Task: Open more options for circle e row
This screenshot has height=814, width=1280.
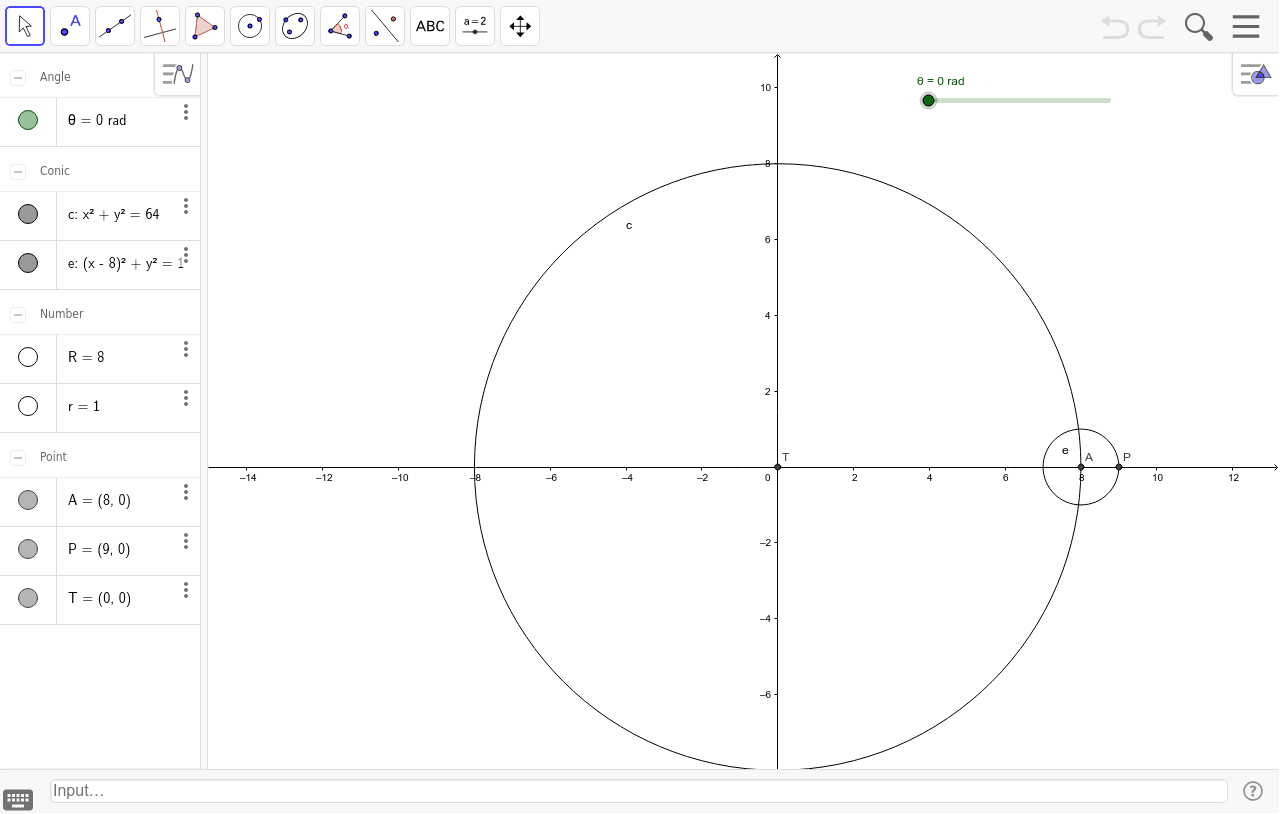Action: (x=186, y=255)
